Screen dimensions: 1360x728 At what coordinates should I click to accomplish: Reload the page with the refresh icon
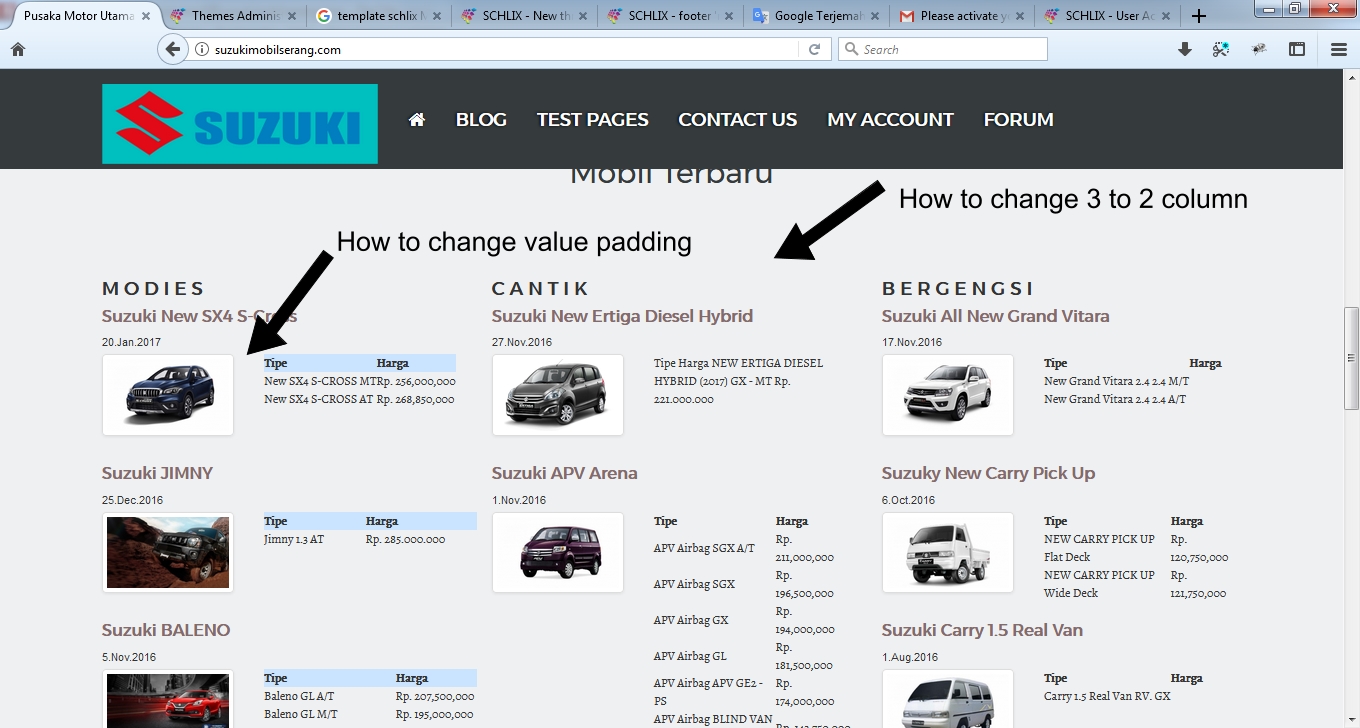(x=814, y=49)
